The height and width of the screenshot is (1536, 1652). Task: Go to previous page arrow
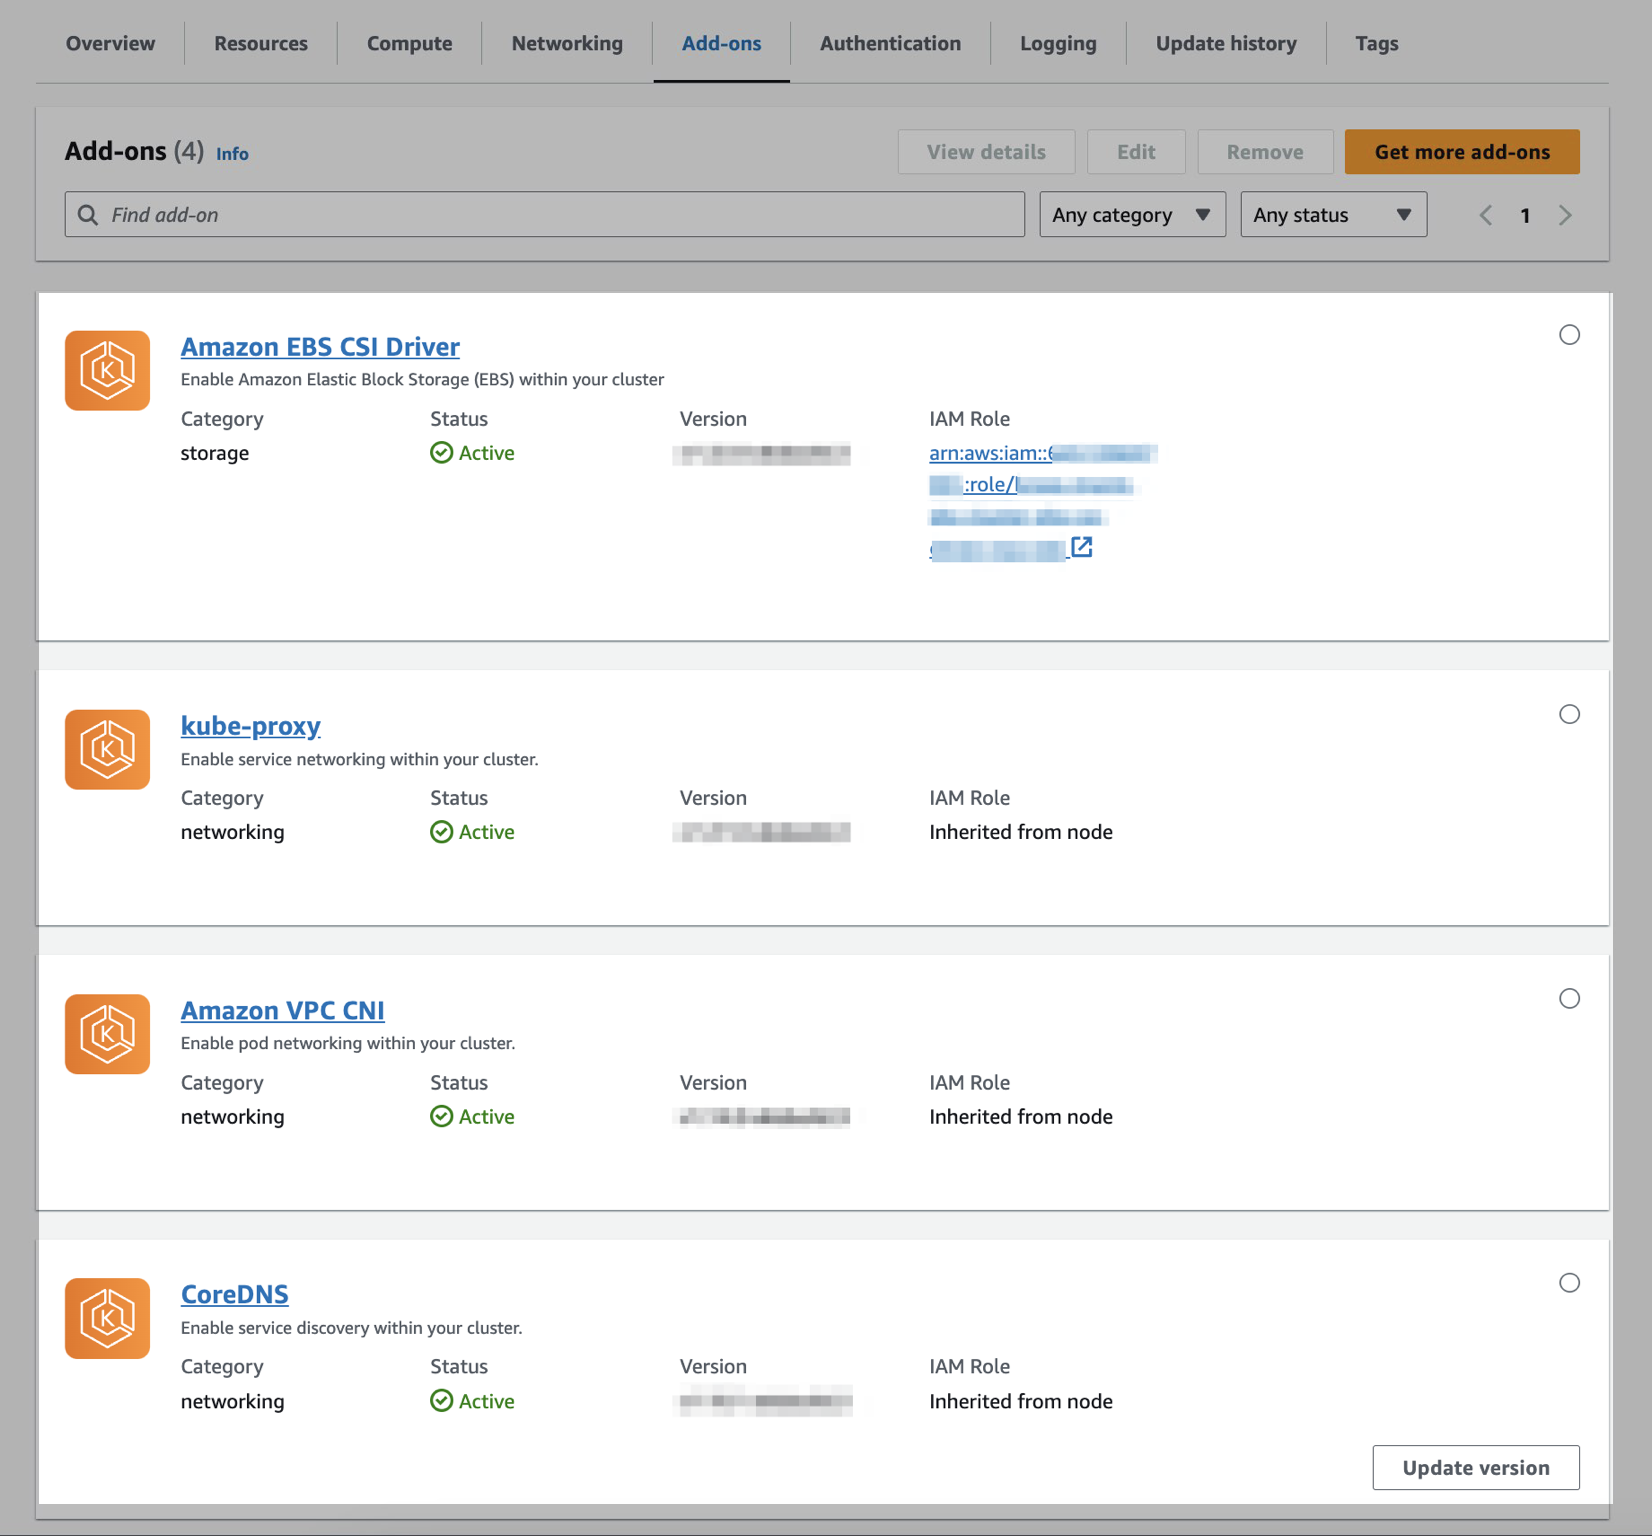click(x=1486, y=215)
